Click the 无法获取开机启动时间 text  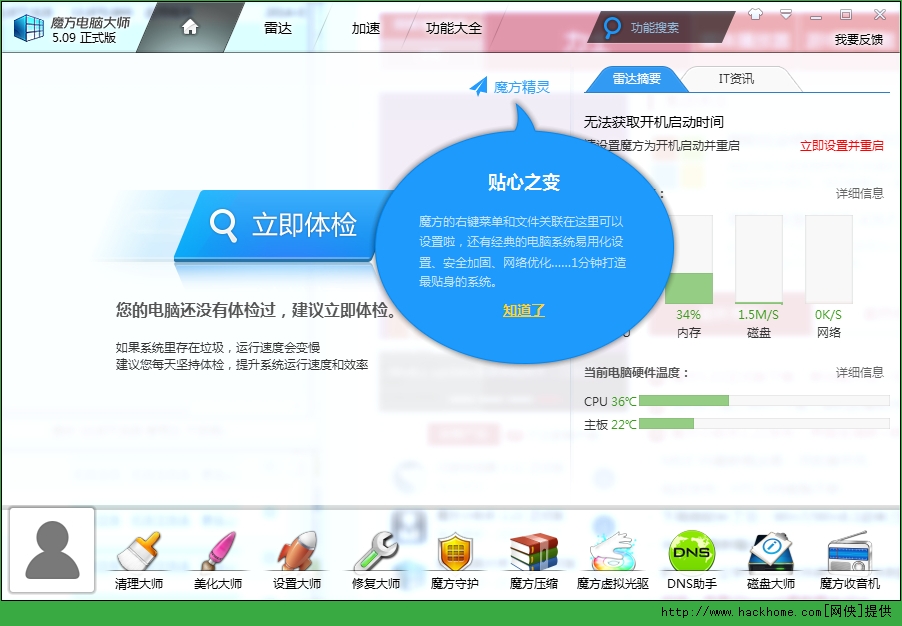click(x=653, y=122)
